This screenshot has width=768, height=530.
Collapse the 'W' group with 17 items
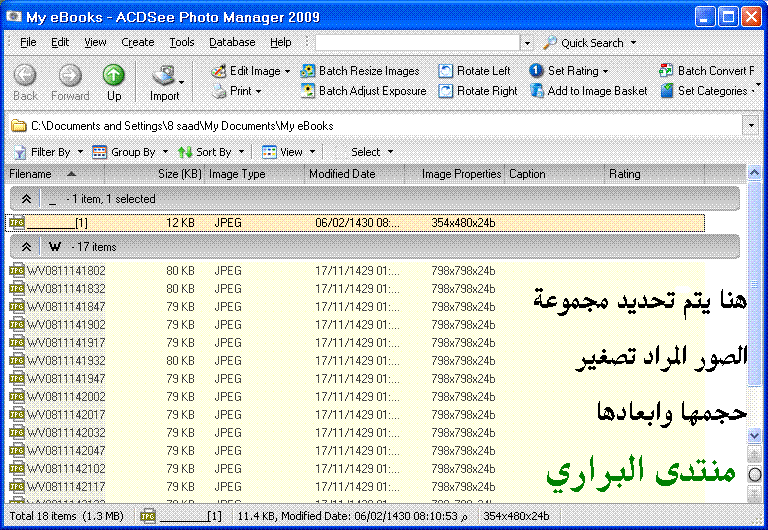coord(26,247)
